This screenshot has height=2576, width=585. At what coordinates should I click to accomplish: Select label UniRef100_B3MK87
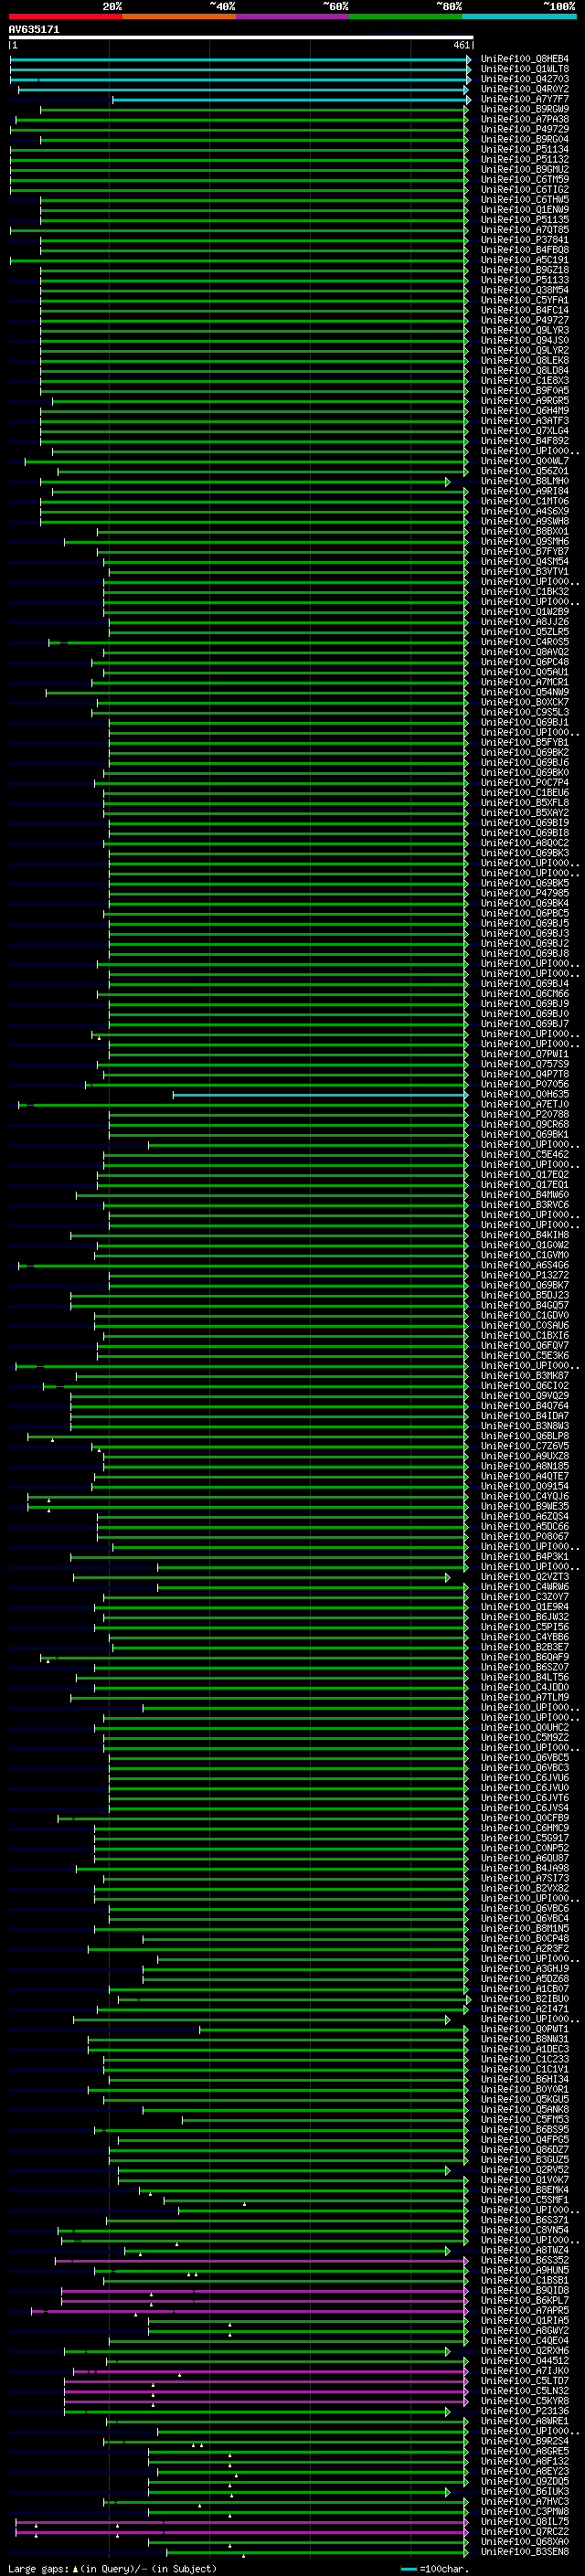coord(525,1377)
